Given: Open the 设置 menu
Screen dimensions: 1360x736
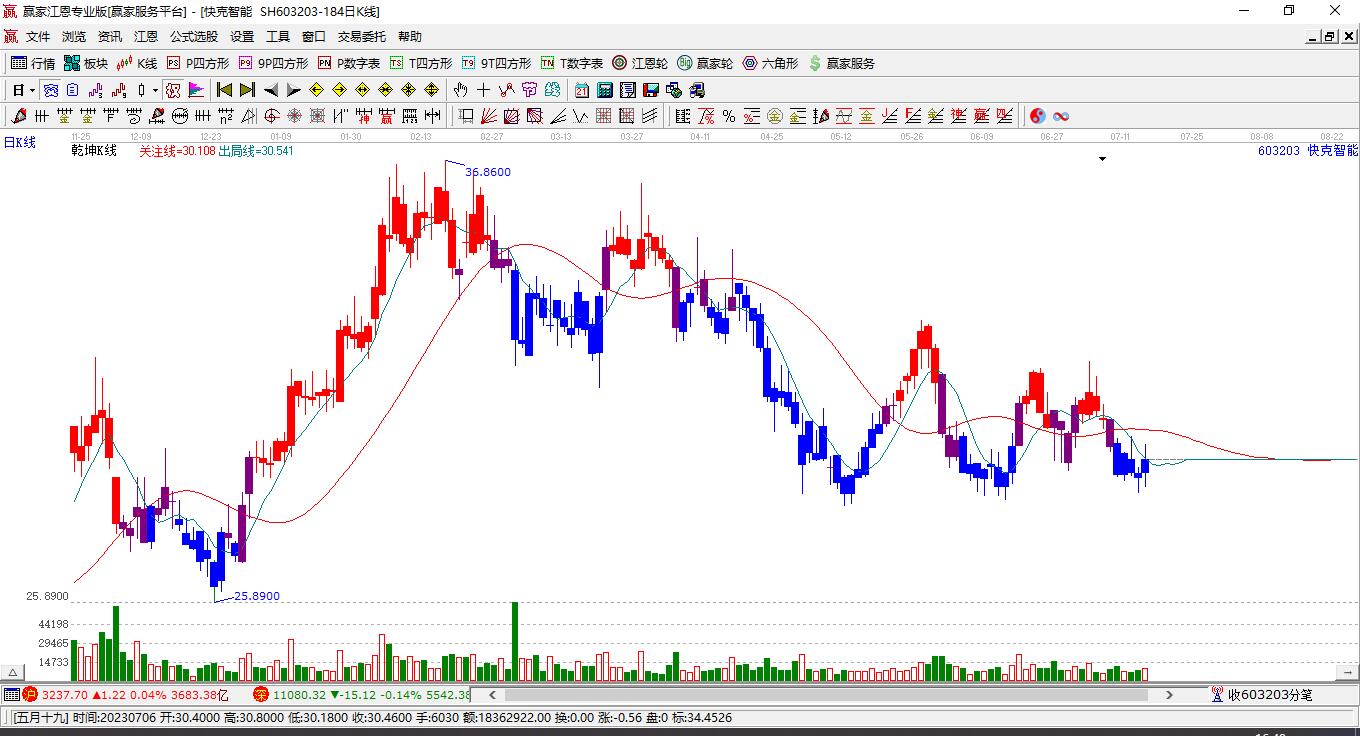Looking at the screenshot, I should click(242, 37).
